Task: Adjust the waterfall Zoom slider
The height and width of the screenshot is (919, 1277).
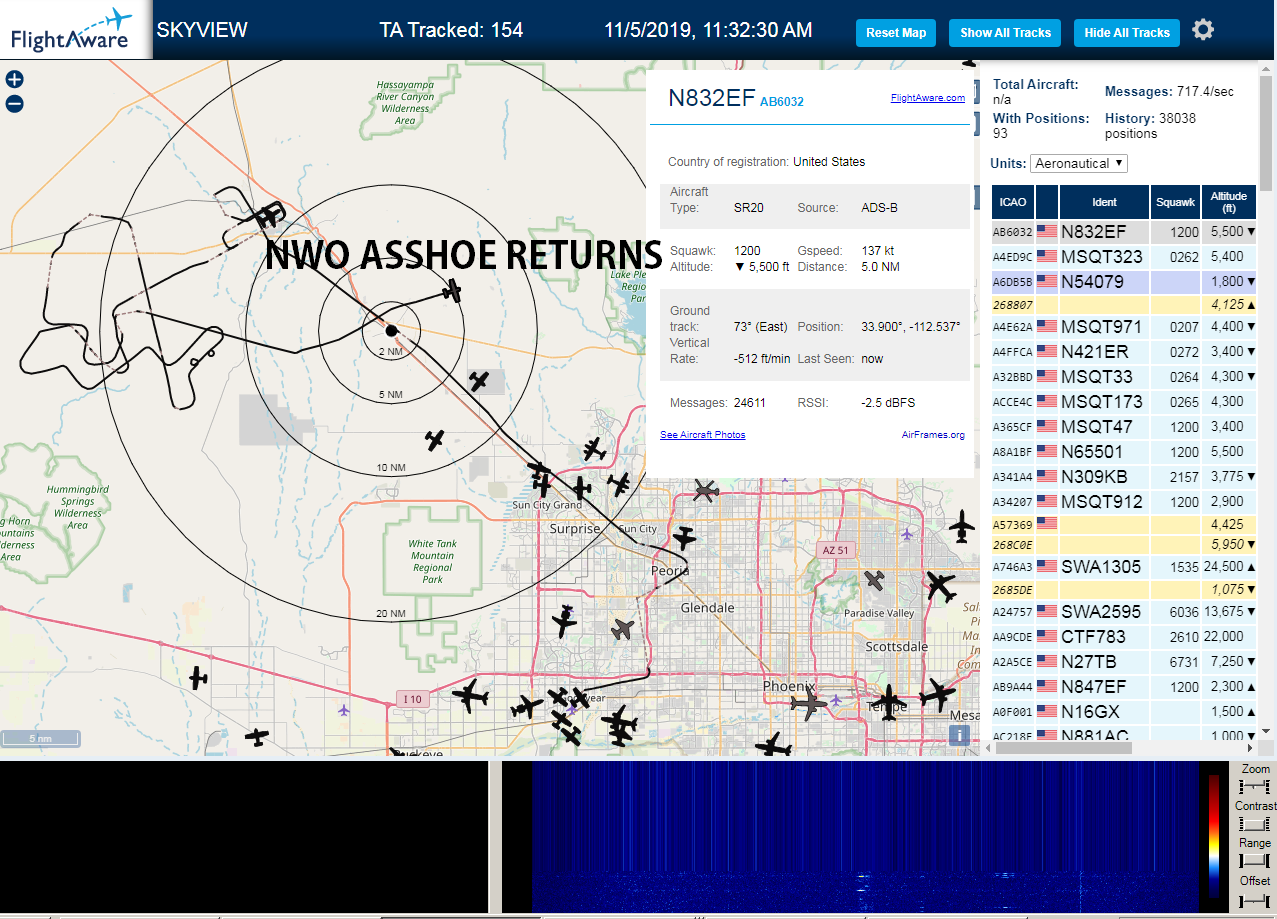Action: pos(1254,788)
